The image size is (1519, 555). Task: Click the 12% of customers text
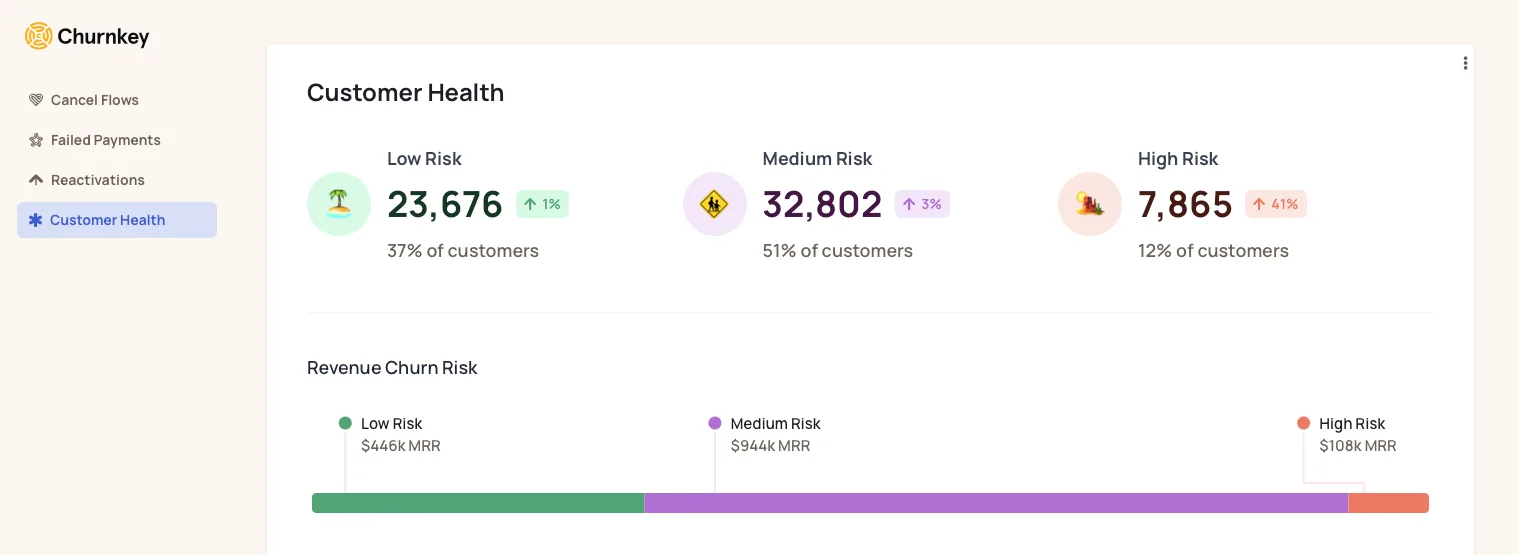click(x=1213, y=251)
